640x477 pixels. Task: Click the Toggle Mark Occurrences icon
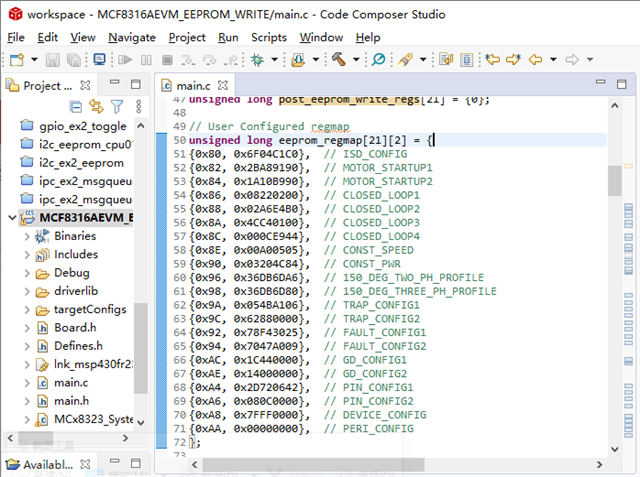446,60
